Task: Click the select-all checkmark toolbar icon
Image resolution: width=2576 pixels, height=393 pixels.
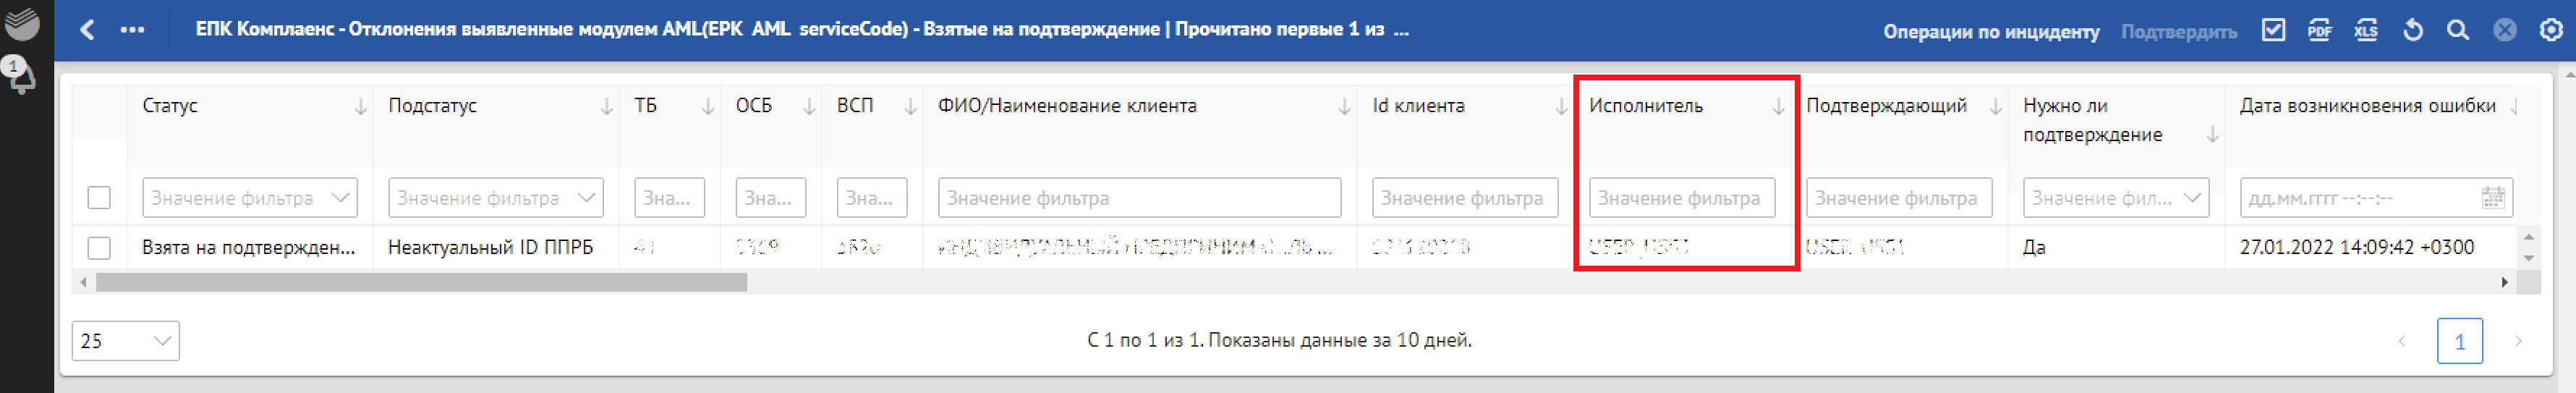Action: click(2273, 30)
